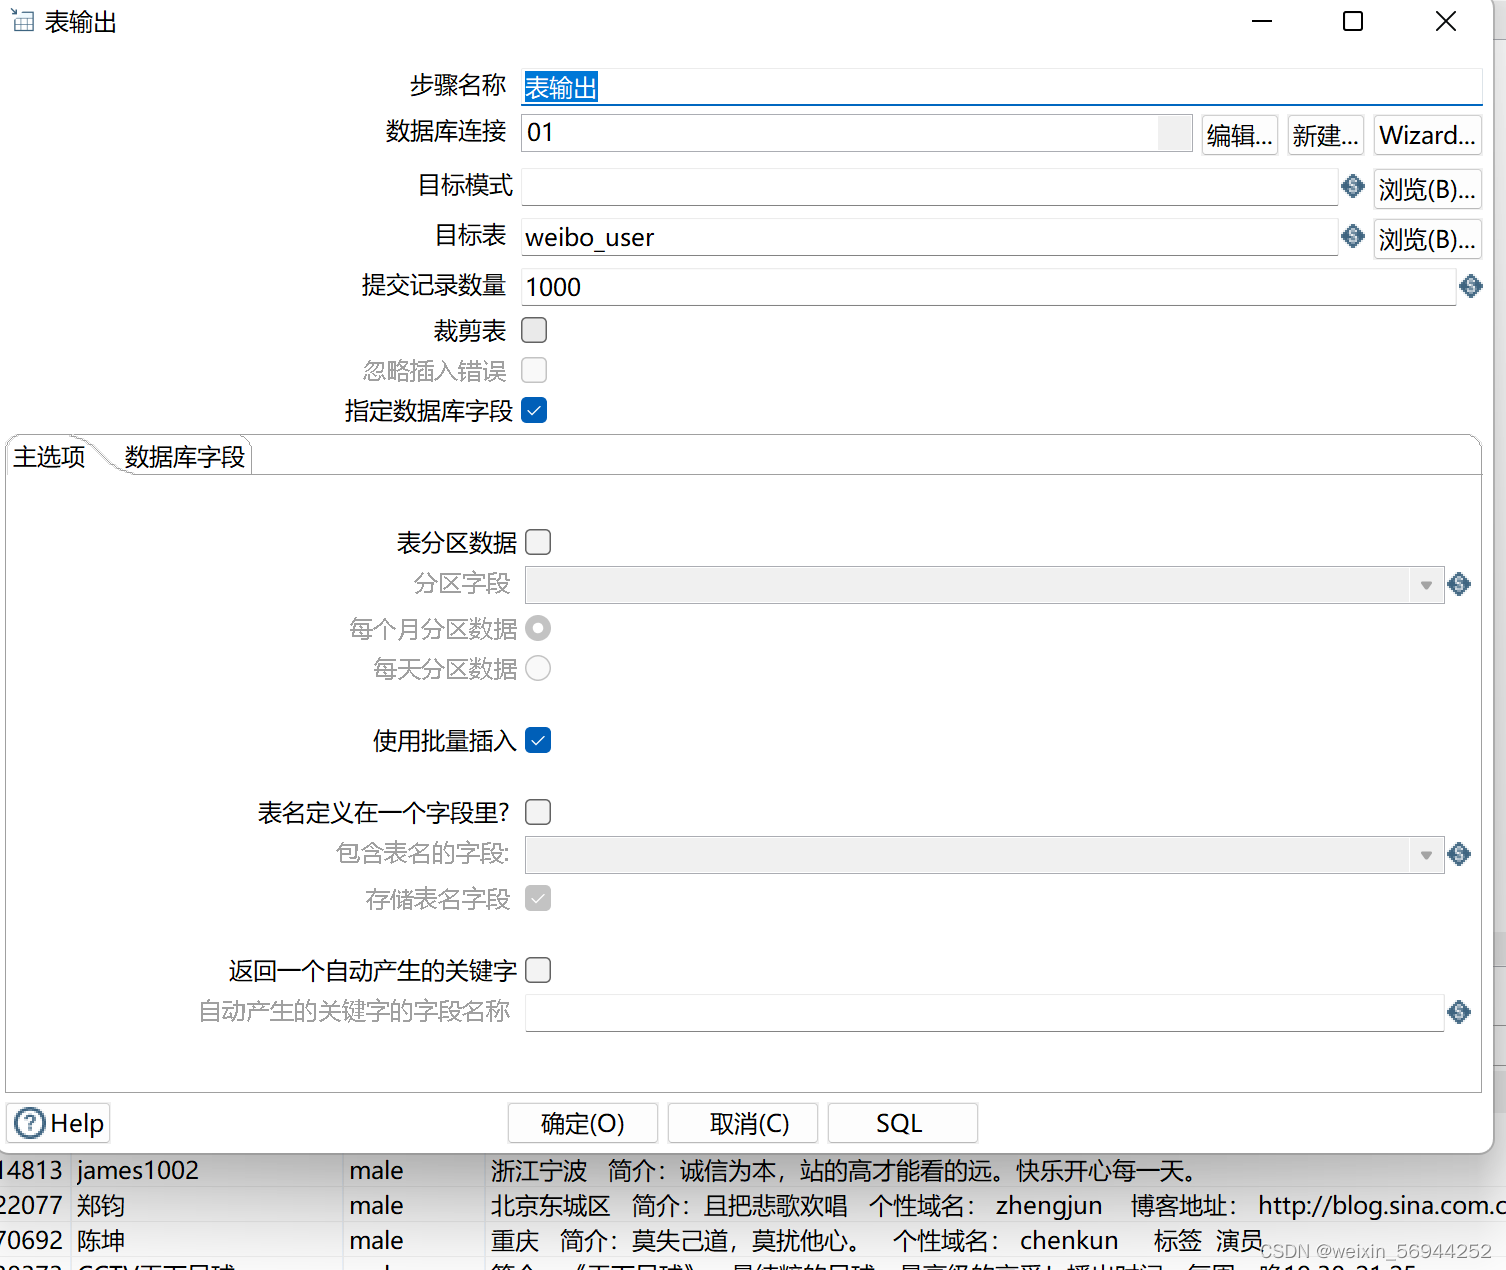Switch to the 数据库字段 tab

coord(184,456)
